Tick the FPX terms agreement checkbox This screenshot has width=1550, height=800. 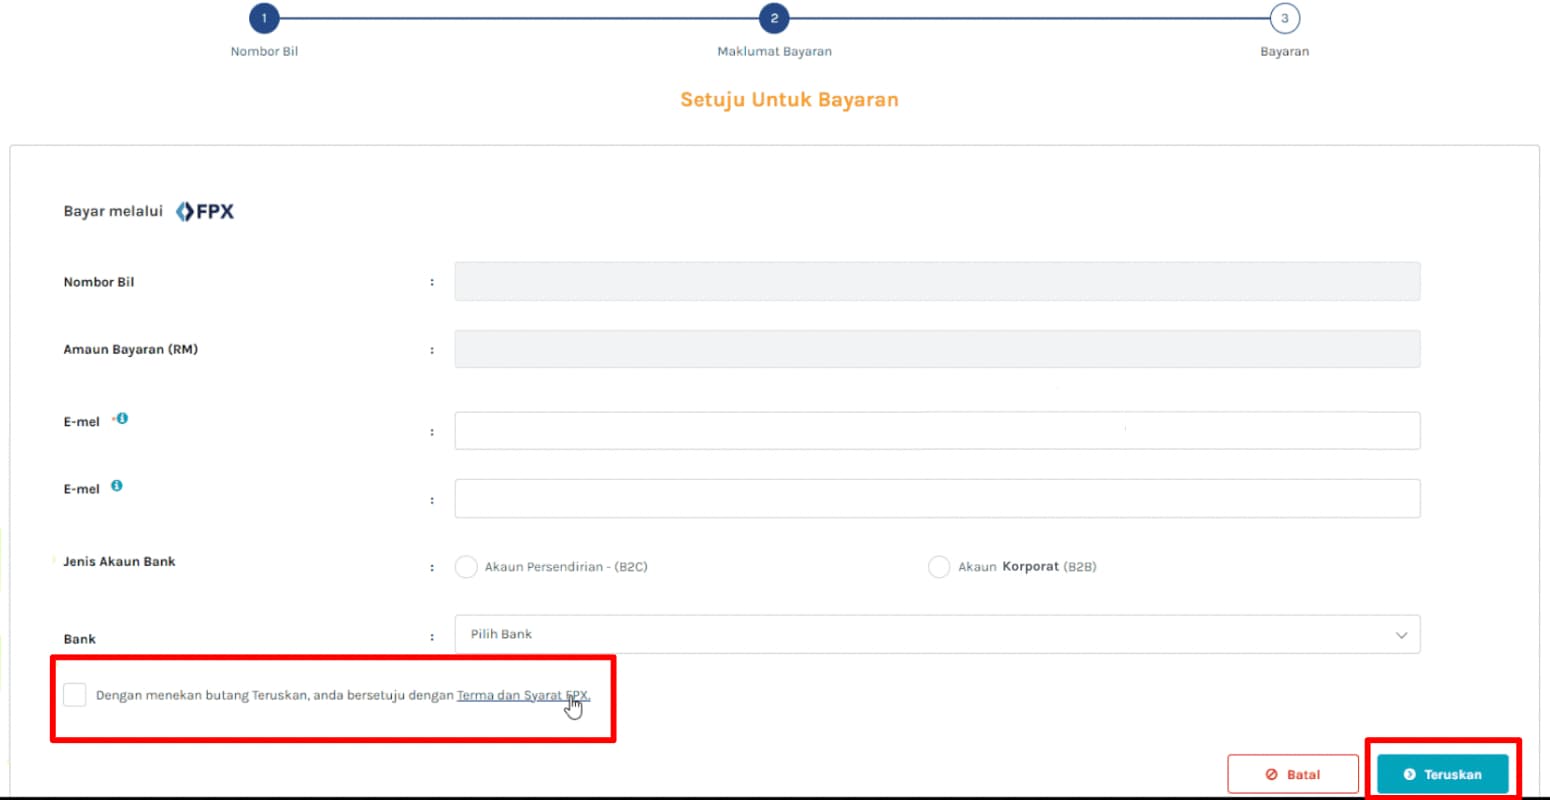tap(74, 695)
